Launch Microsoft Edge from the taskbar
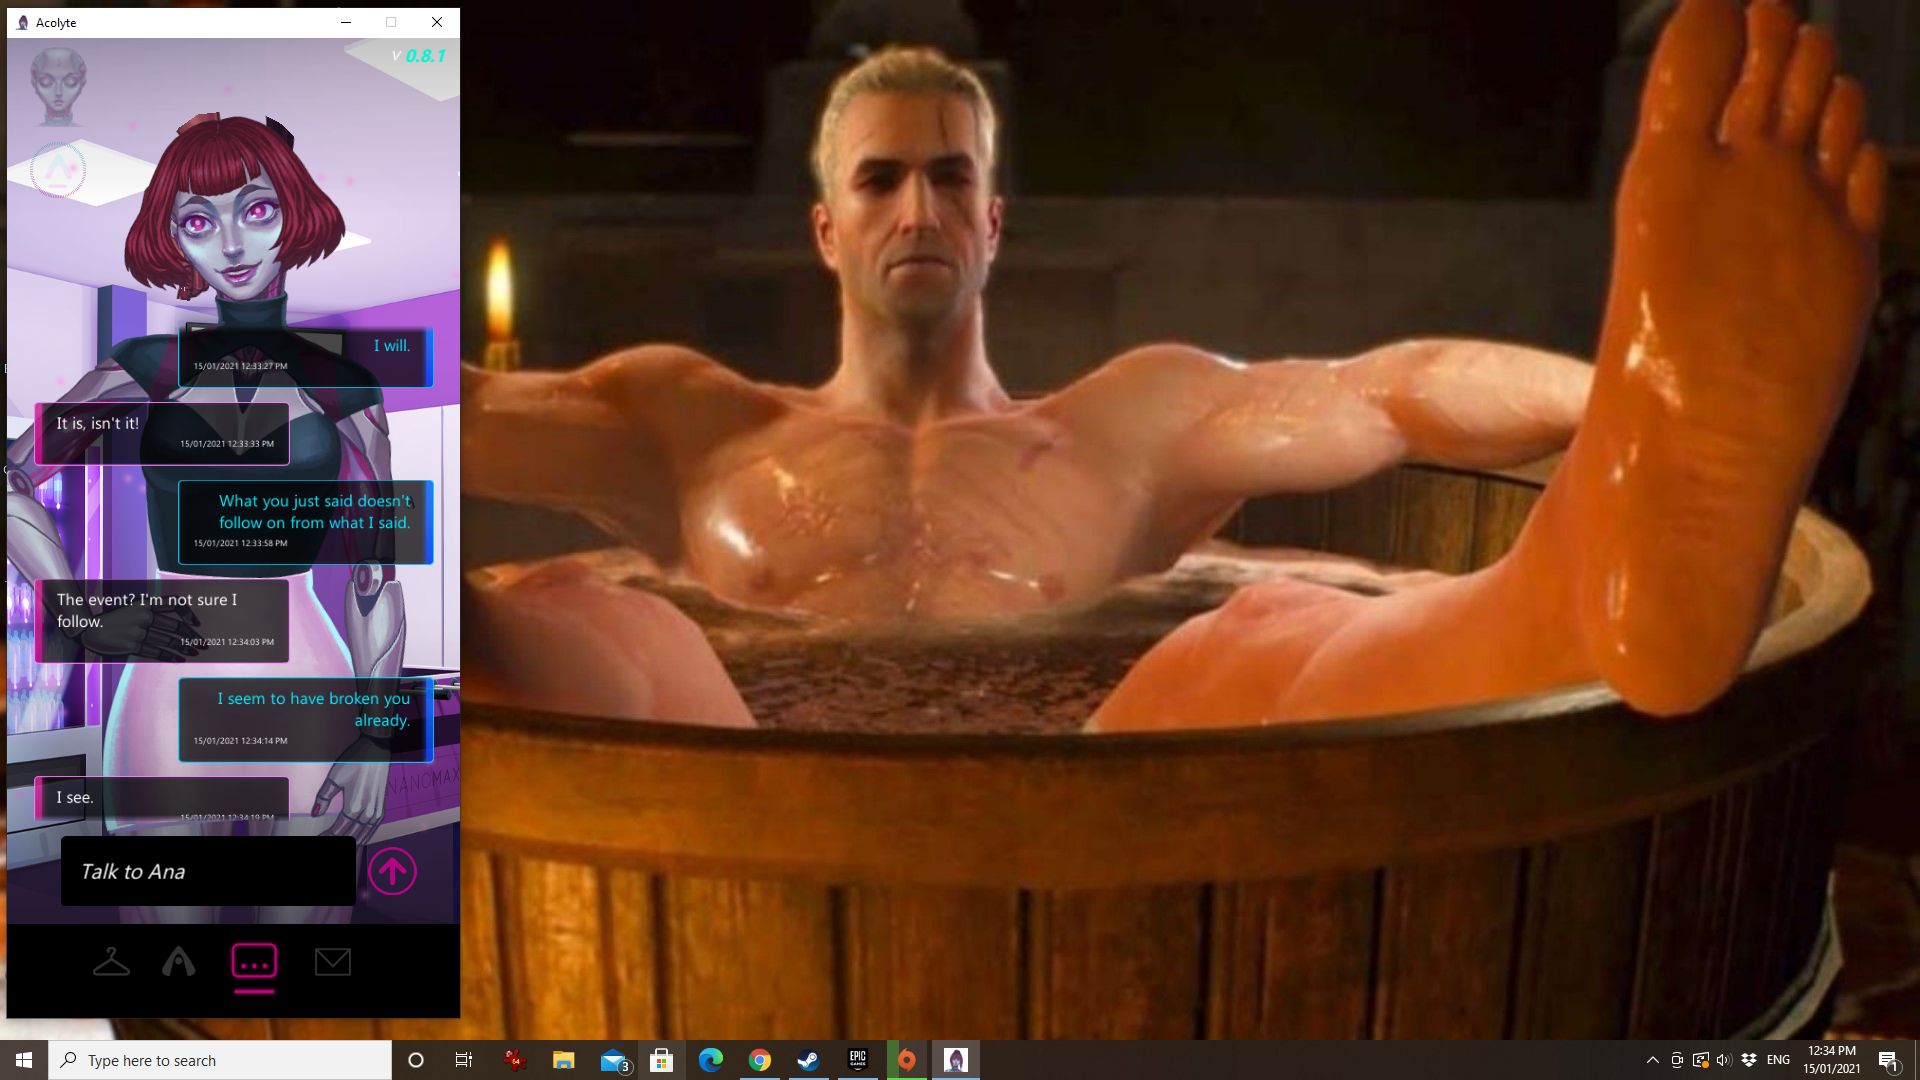The height and width of the screenshot is (1080, 1920). pos(711,1060)
